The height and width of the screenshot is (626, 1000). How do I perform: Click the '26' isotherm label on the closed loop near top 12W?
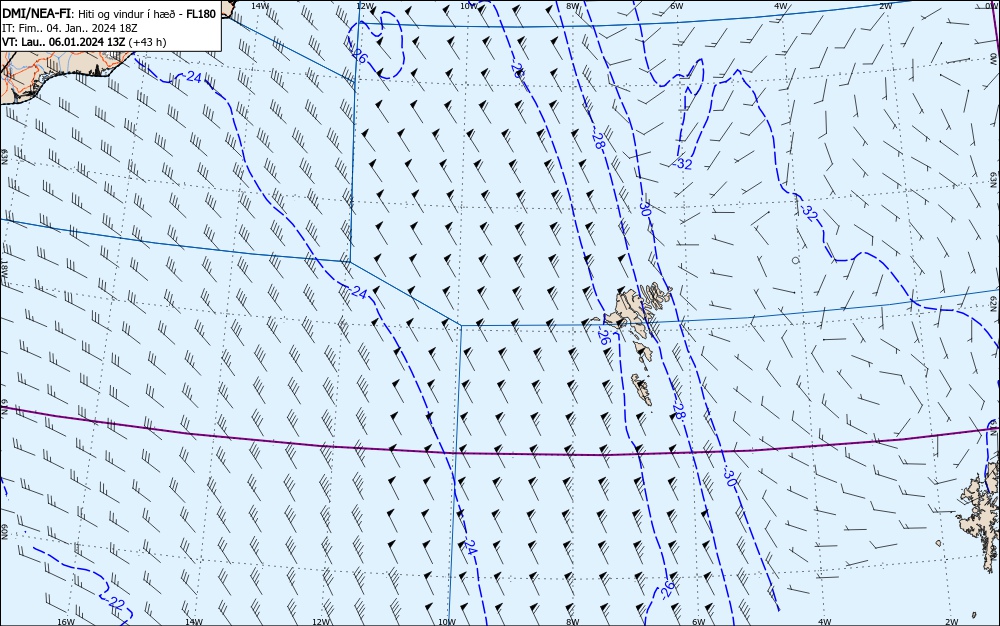click(x=360, y=56)
